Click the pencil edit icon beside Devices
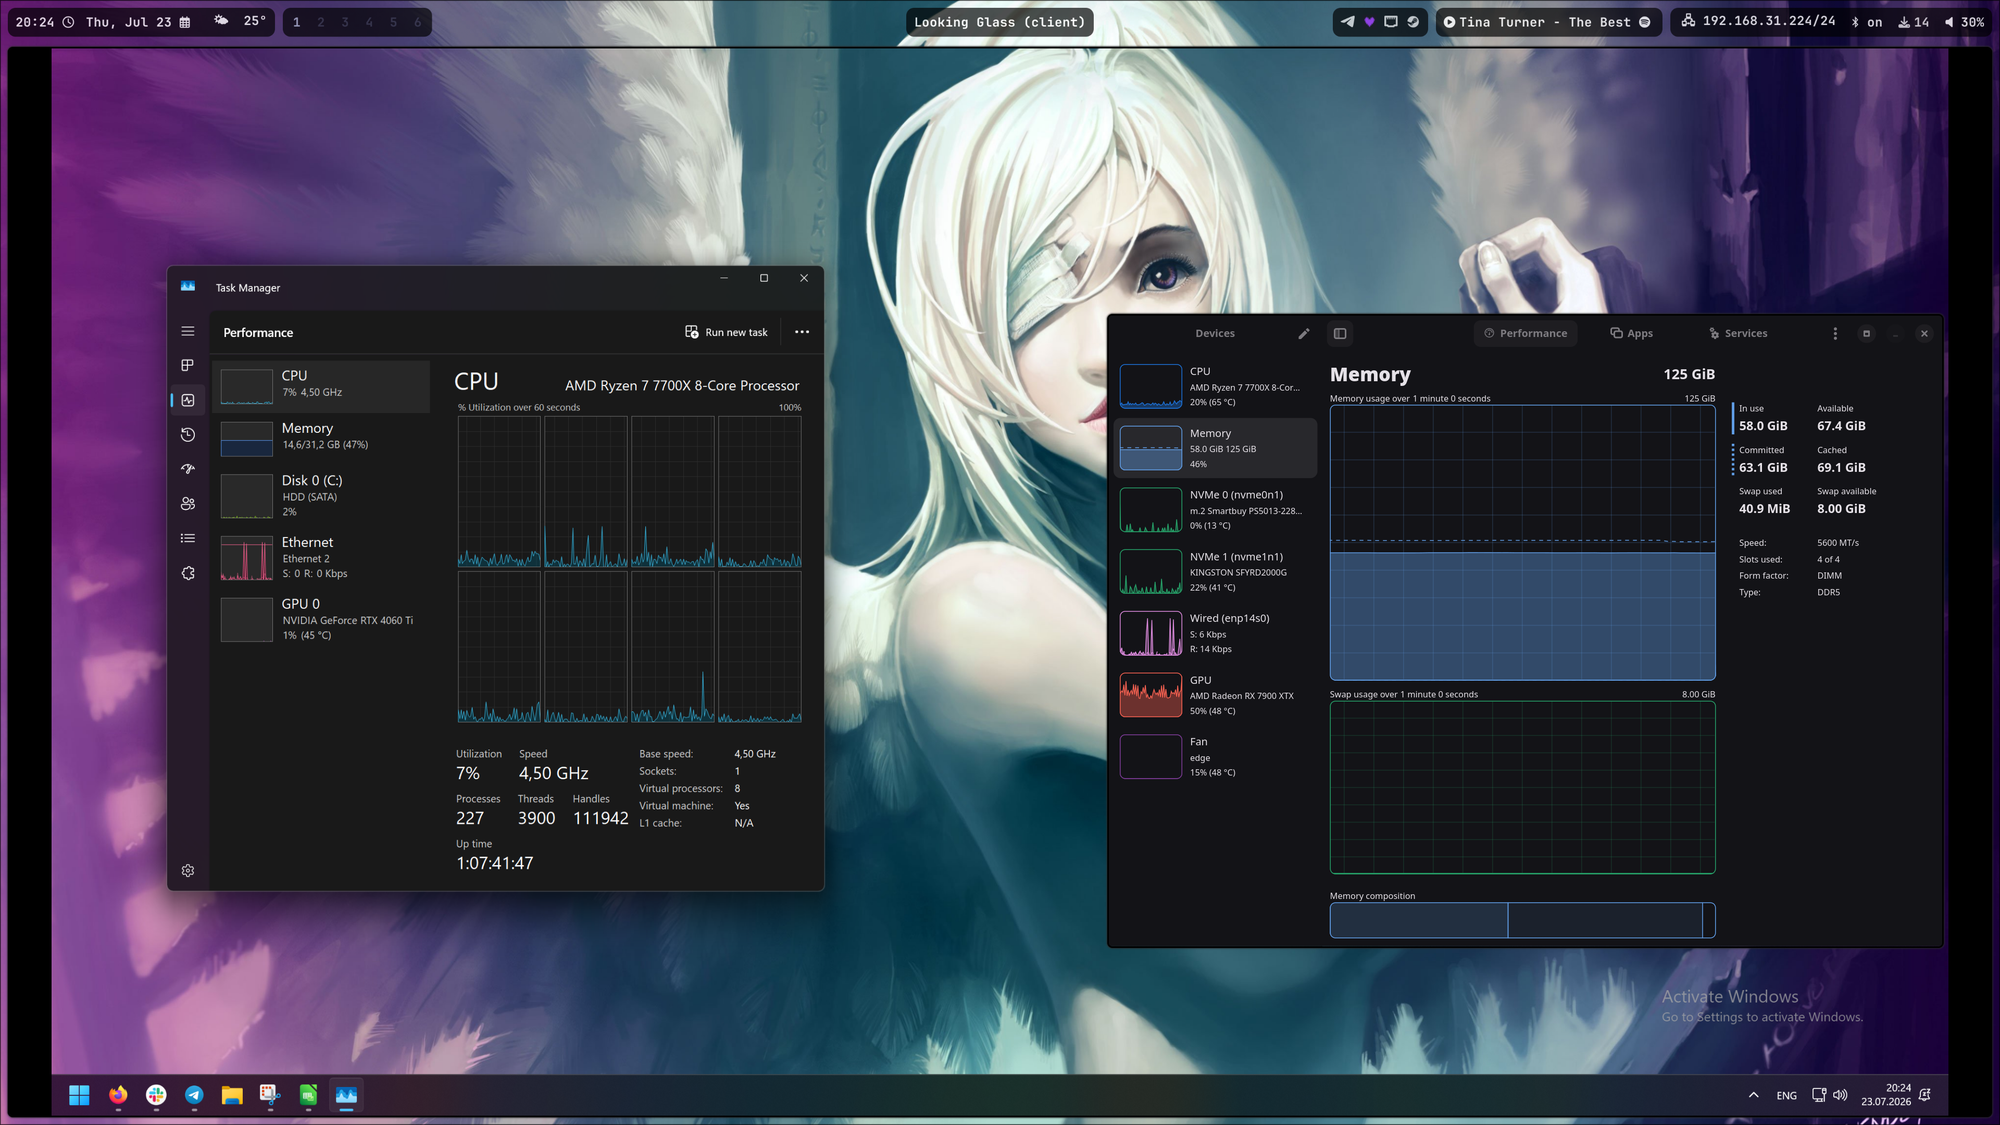This screenshot has height=1125, width=2000. 1304,334
